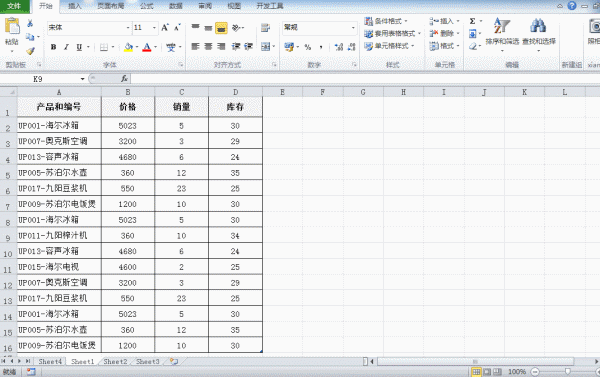Open the font size dropdown showing 11

click(154, 28)
